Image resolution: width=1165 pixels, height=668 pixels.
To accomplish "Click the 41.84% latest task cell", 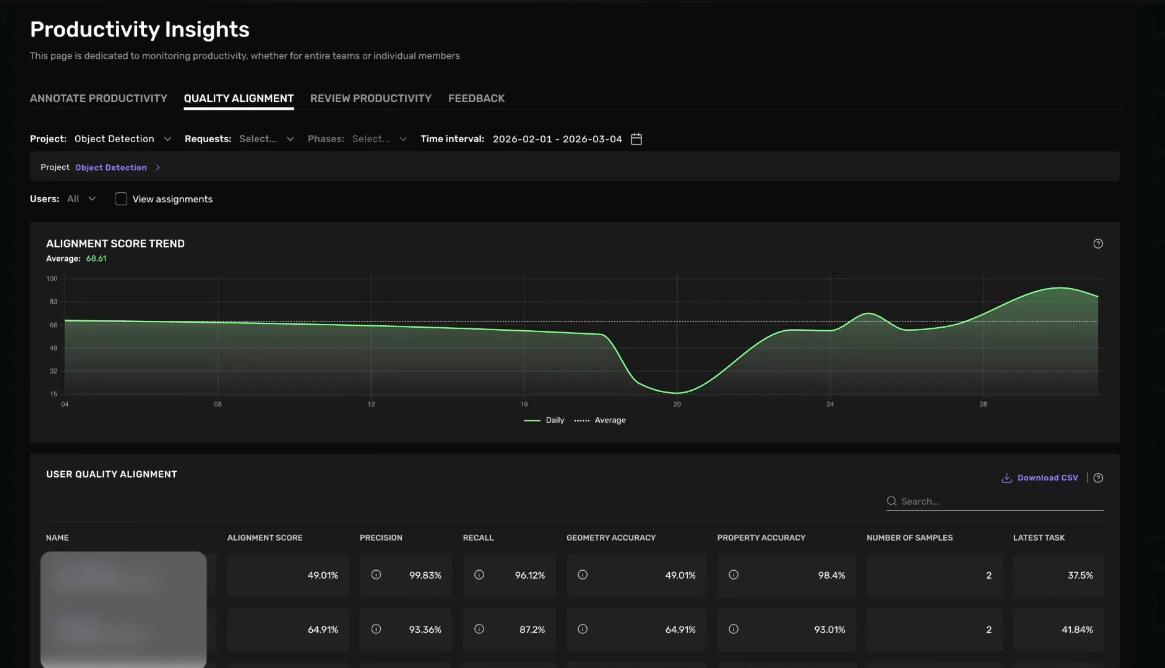I will [x=1058, y=629].
